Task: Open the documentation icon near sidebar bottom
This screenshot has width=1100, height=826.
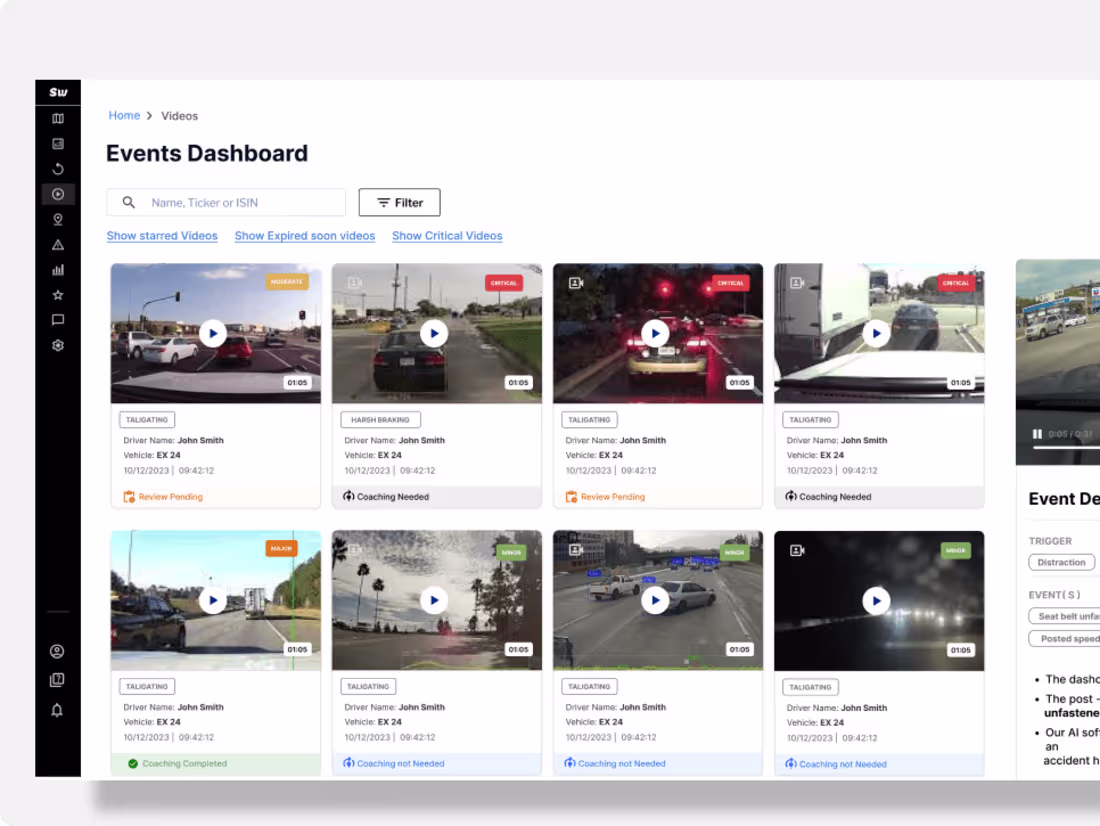Action: pyautogui.click(x=58, y=680)
